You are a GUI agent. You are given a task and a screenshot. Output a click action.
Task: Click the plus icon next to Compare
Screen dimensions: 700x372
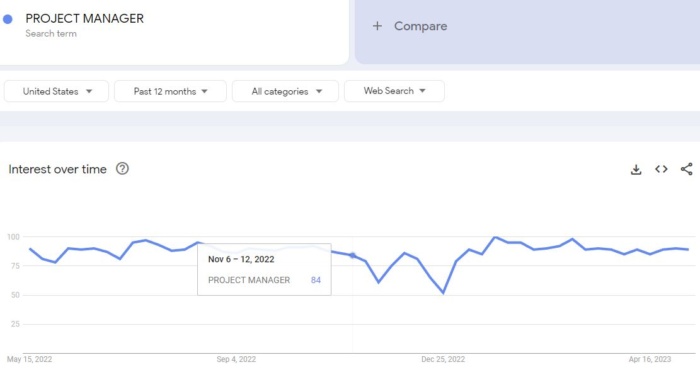pos(377,26)
